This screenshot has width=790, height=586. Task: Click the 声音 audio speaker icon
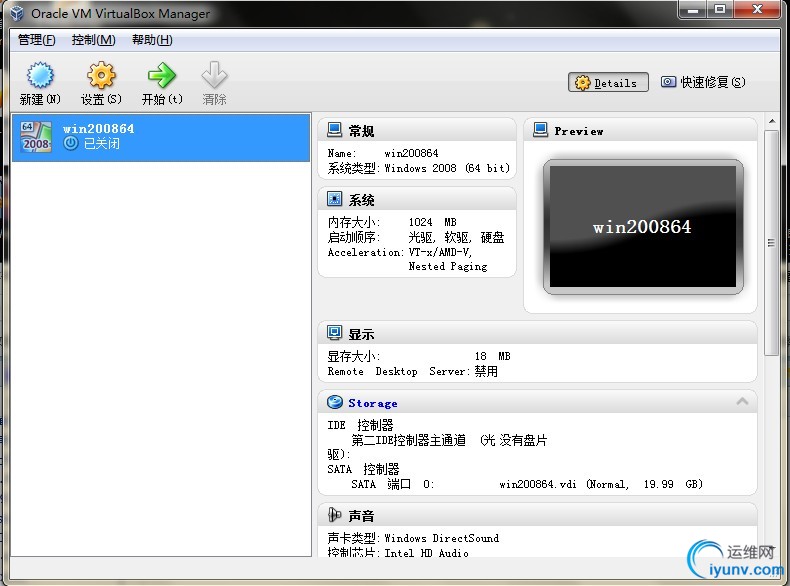(x=334, y=514)
